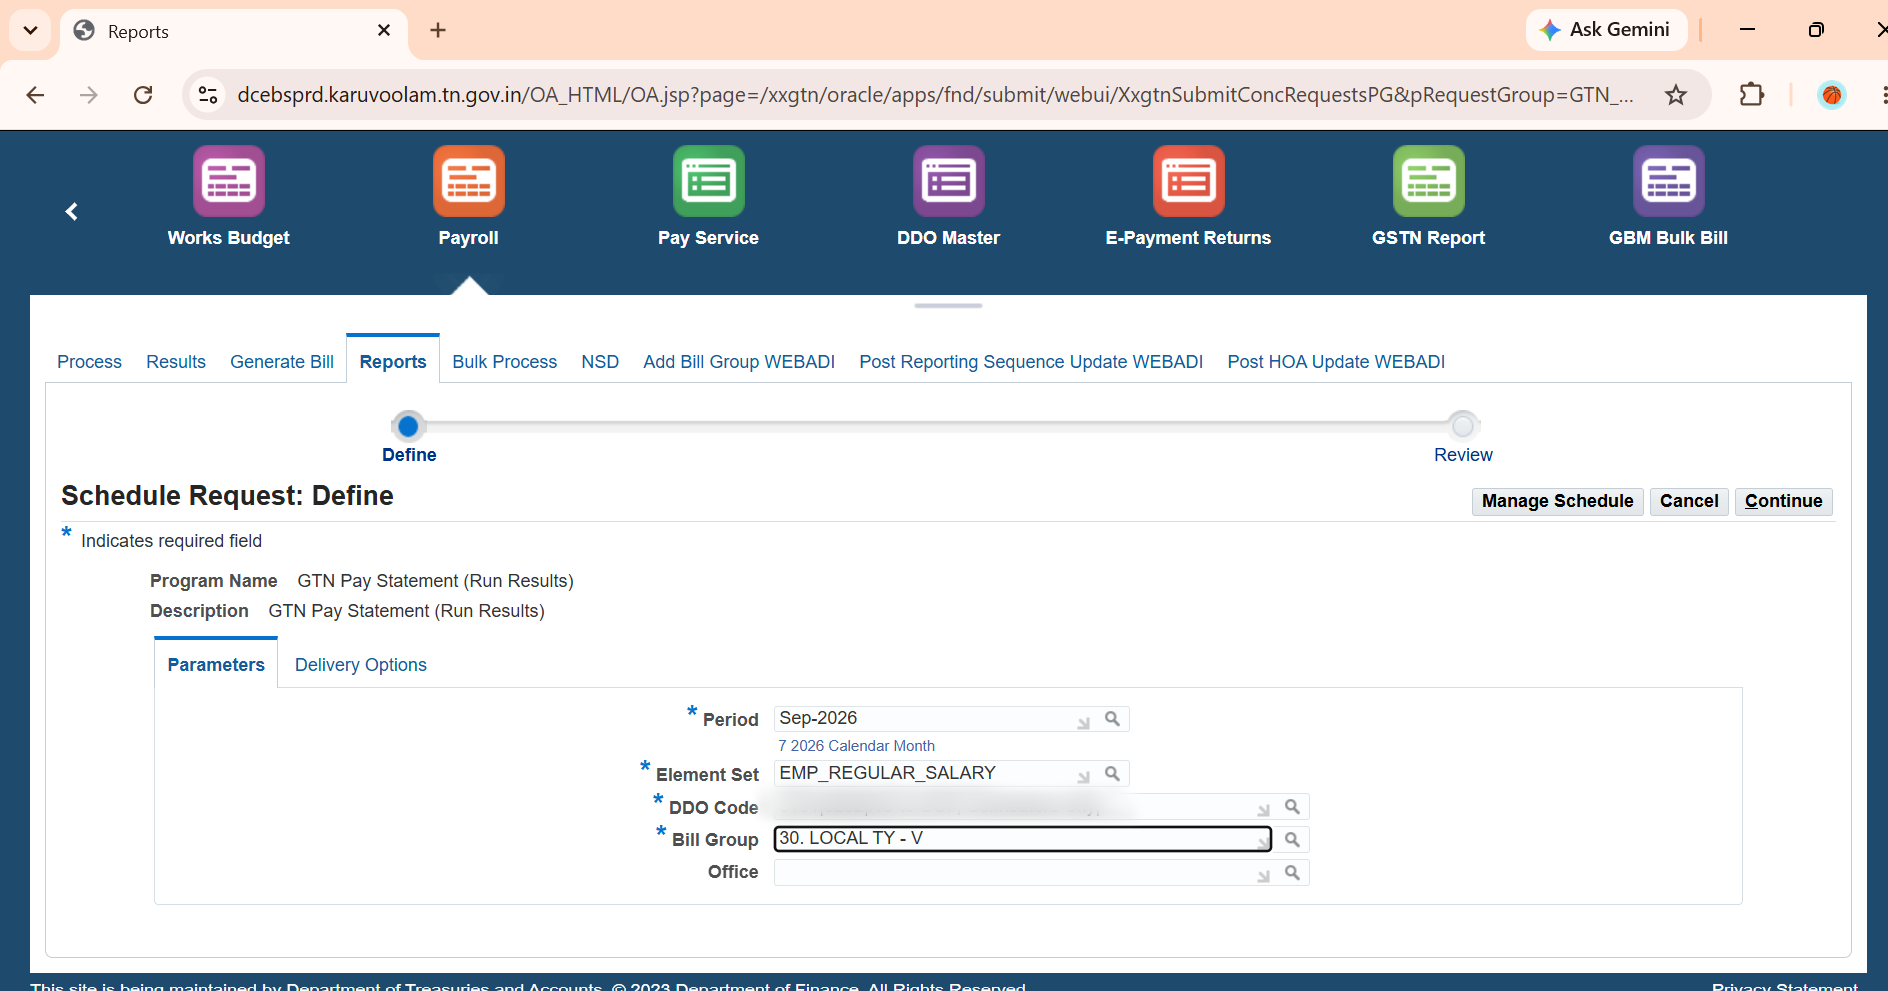1888x991 pixels.
Task: Reload the page with the refresh icon
Action: point(143,95)
